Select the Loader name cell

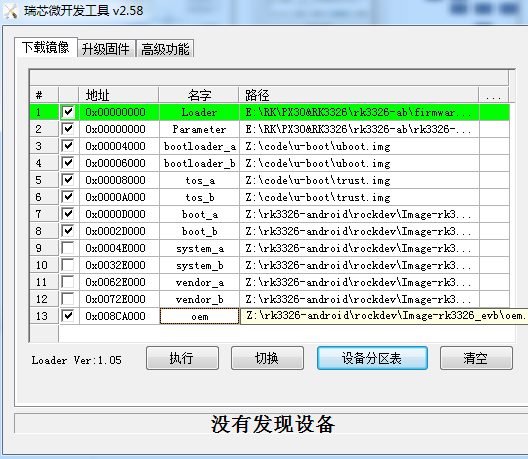[x=199, y=112]
